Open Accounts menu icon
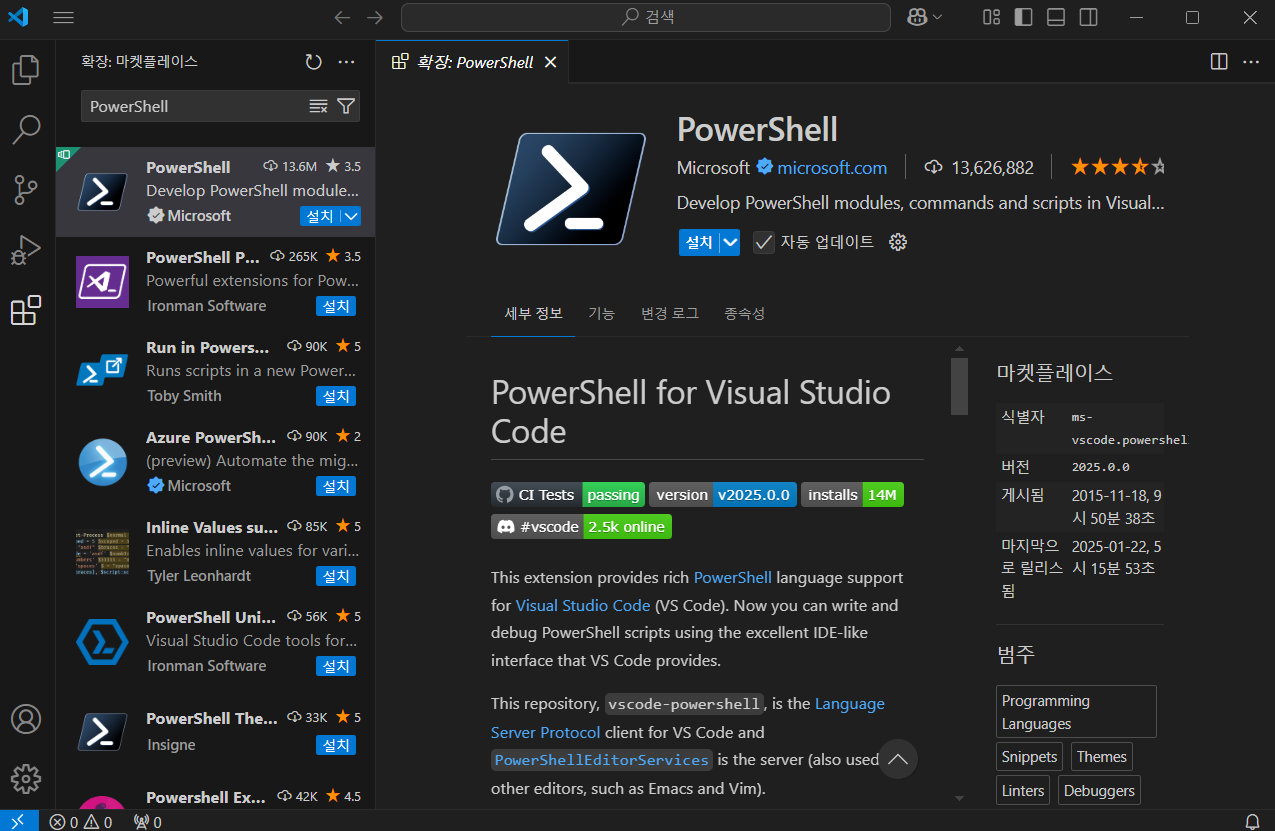The image size is (1275, 831). coord(26,719)
